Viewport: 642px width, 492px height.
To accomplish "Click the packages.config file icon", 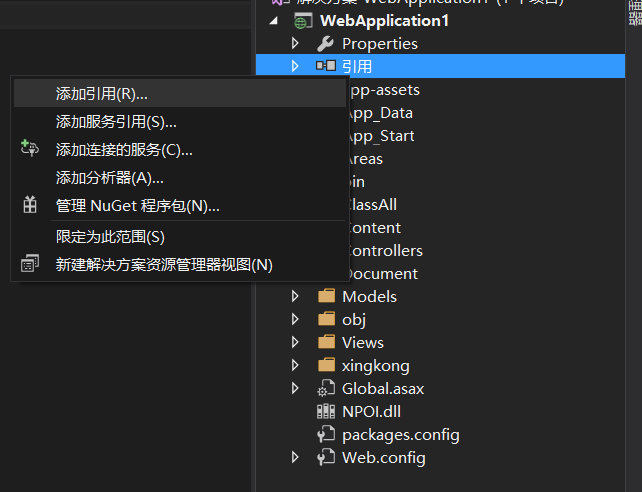I will [326, 434].
